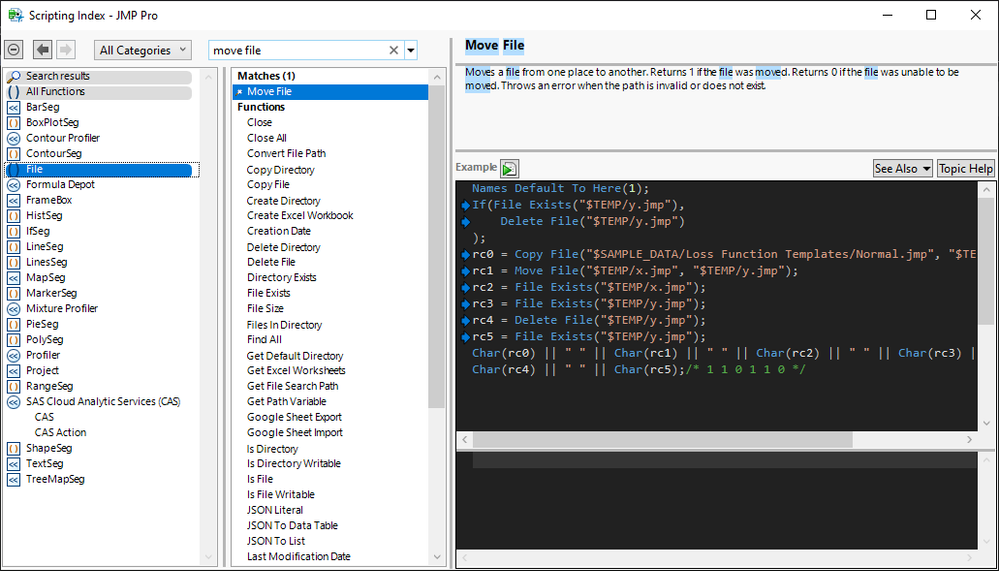Viewport: 999px width, 571px height.
Task: Select Copy File in the Functions list
Action: (x=268, y=185)
